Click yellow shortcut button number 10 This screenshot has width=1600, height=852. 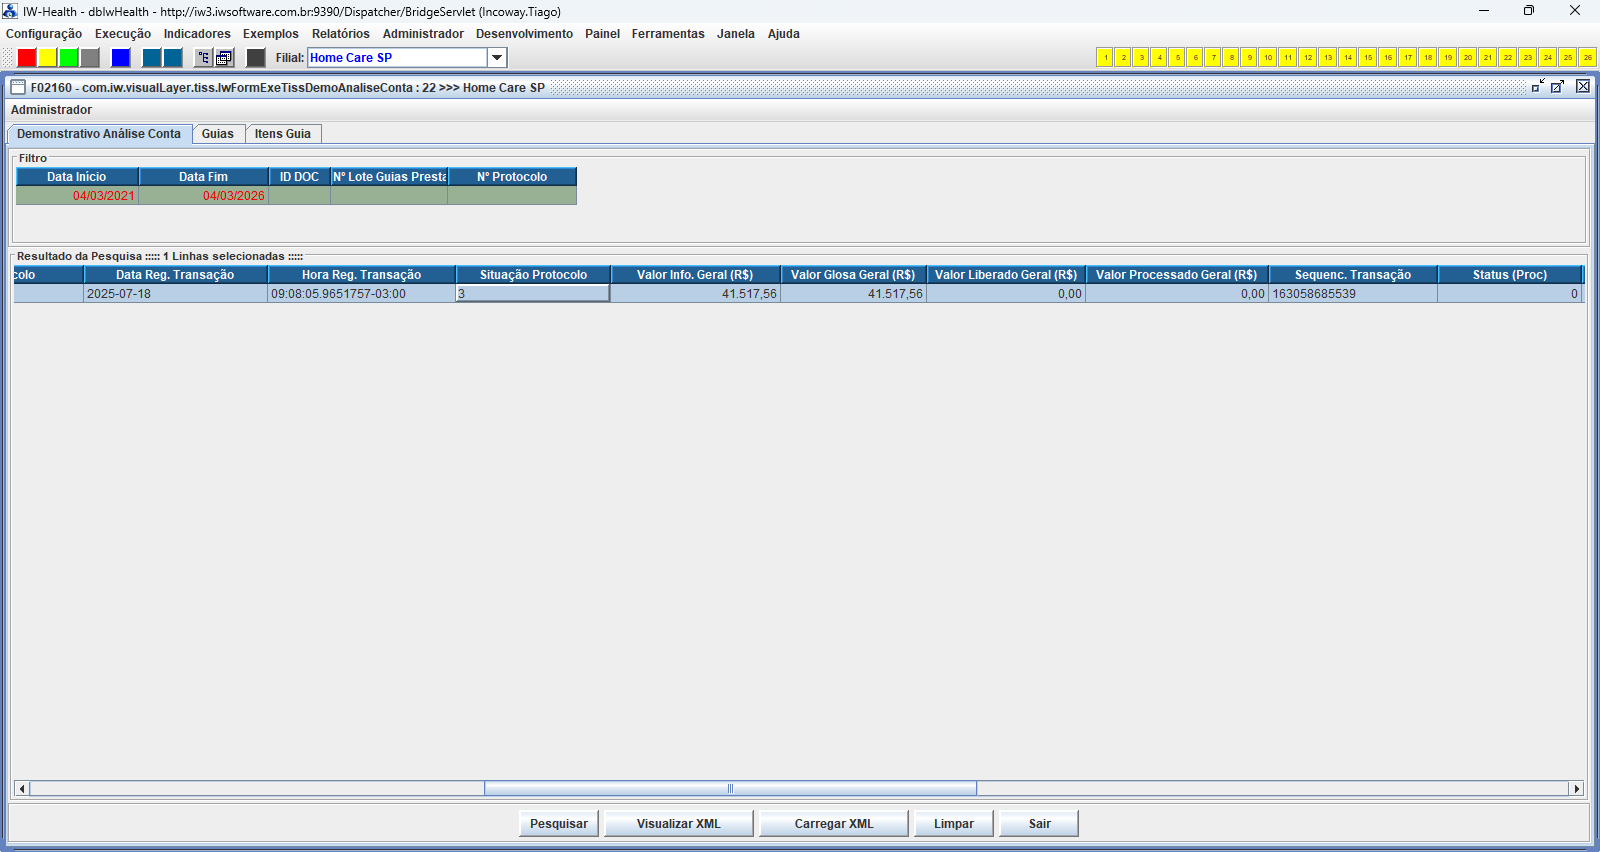(1267, 58)
